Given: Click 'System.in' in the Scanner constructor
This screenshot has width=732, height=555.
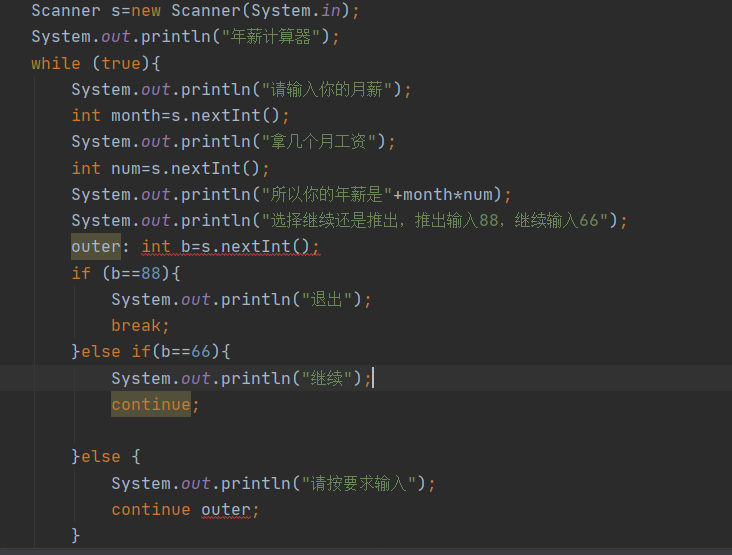Looking at the screenshot, I should point(296,10).
